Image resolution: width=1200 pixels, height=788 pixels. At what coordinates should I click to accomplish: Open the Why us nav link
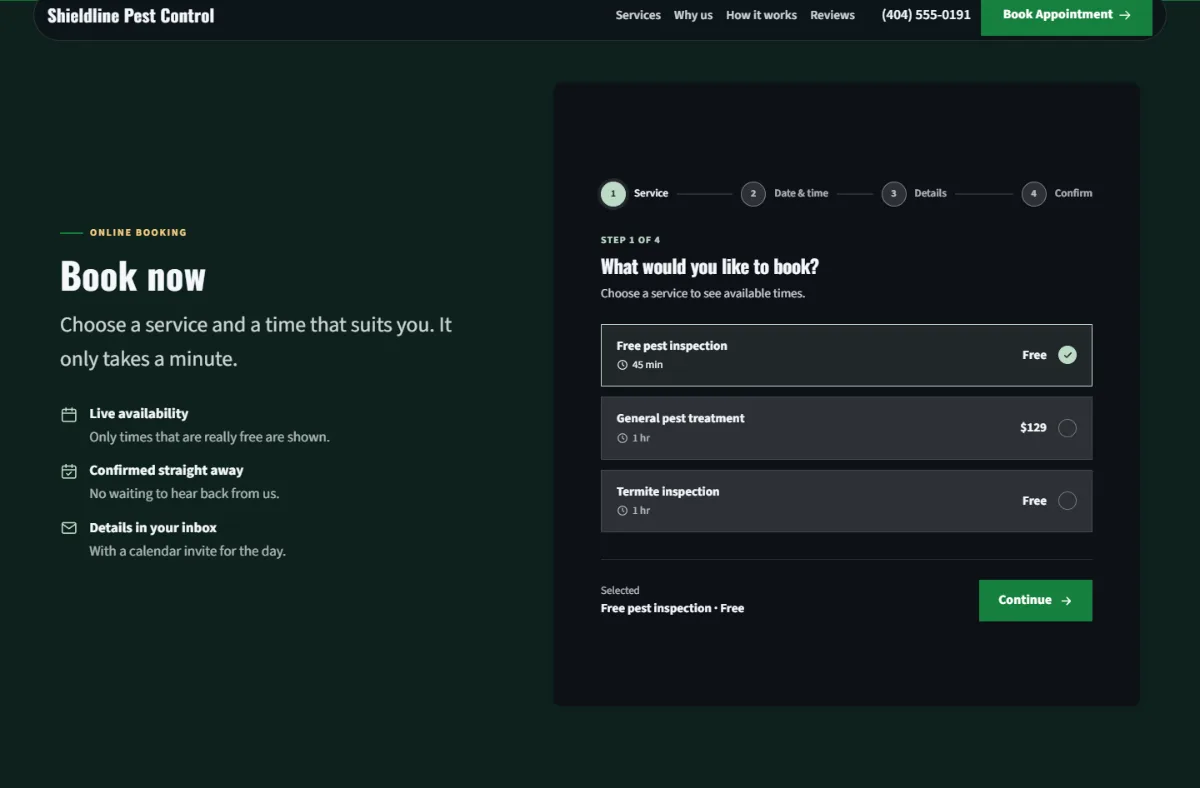click(x=693, y=15)
